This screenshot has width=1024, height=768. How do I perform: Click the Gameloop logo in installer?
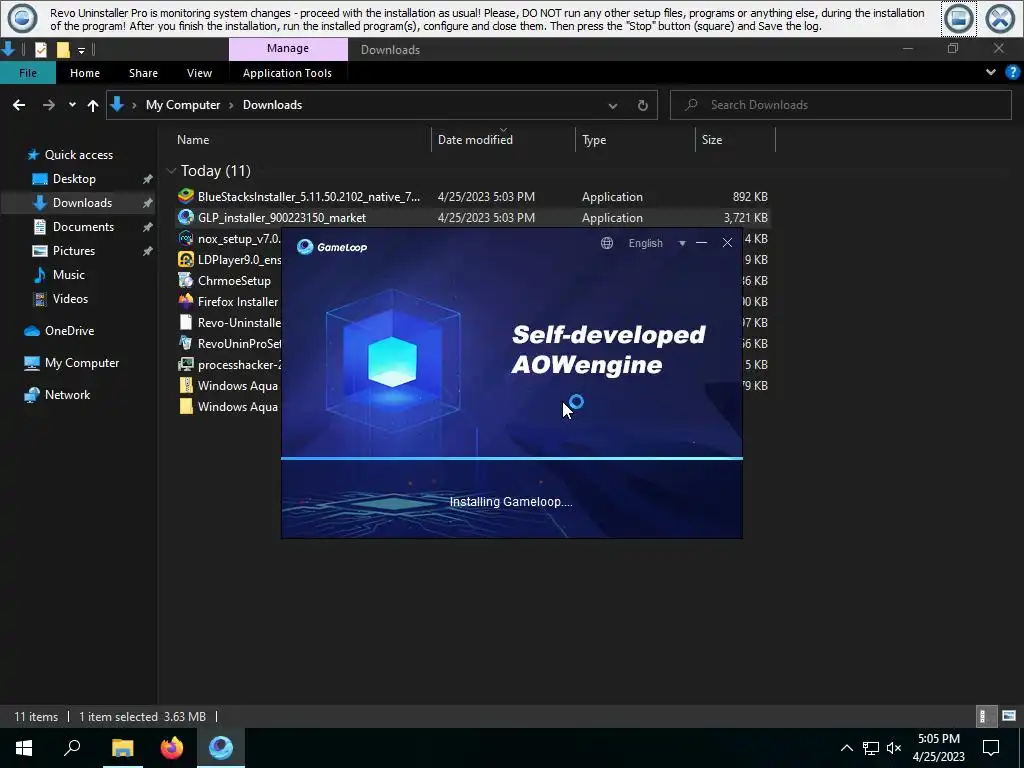click(x=332, y=246)
